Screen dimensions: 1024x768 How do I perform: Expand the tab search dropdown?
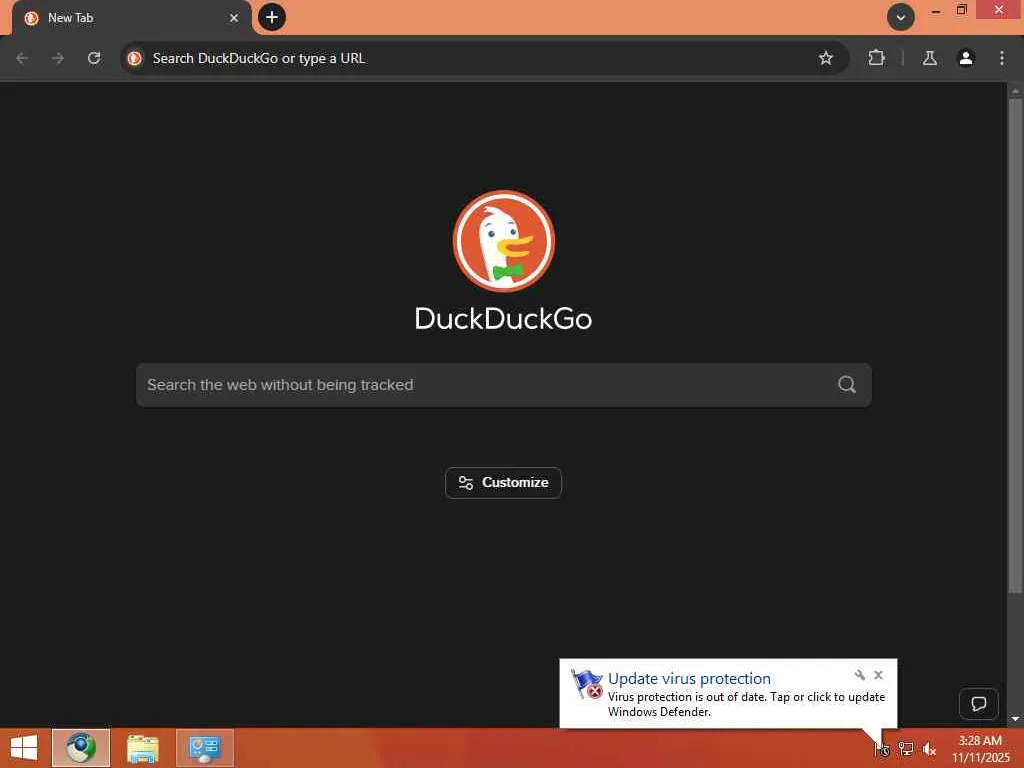(901, 17)
